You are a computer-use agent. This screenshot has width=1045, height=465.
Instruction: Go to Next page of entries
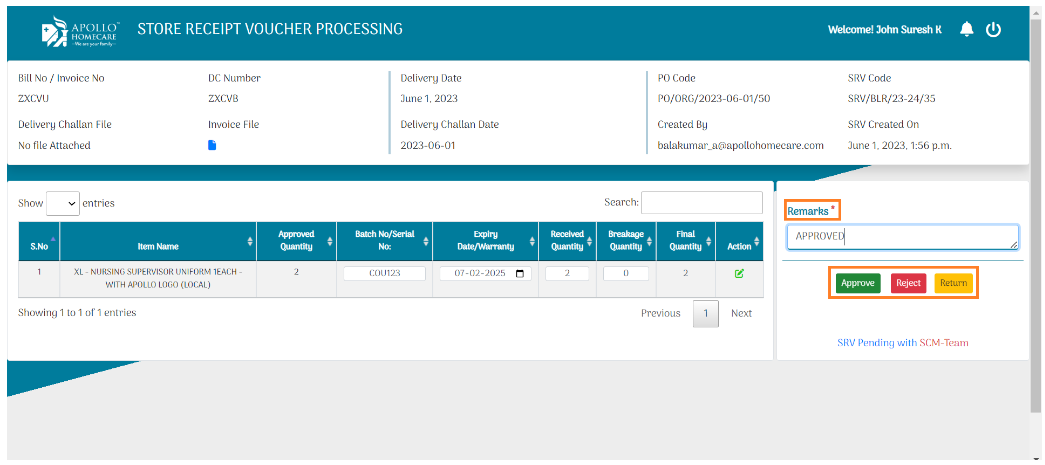point(741,313)
